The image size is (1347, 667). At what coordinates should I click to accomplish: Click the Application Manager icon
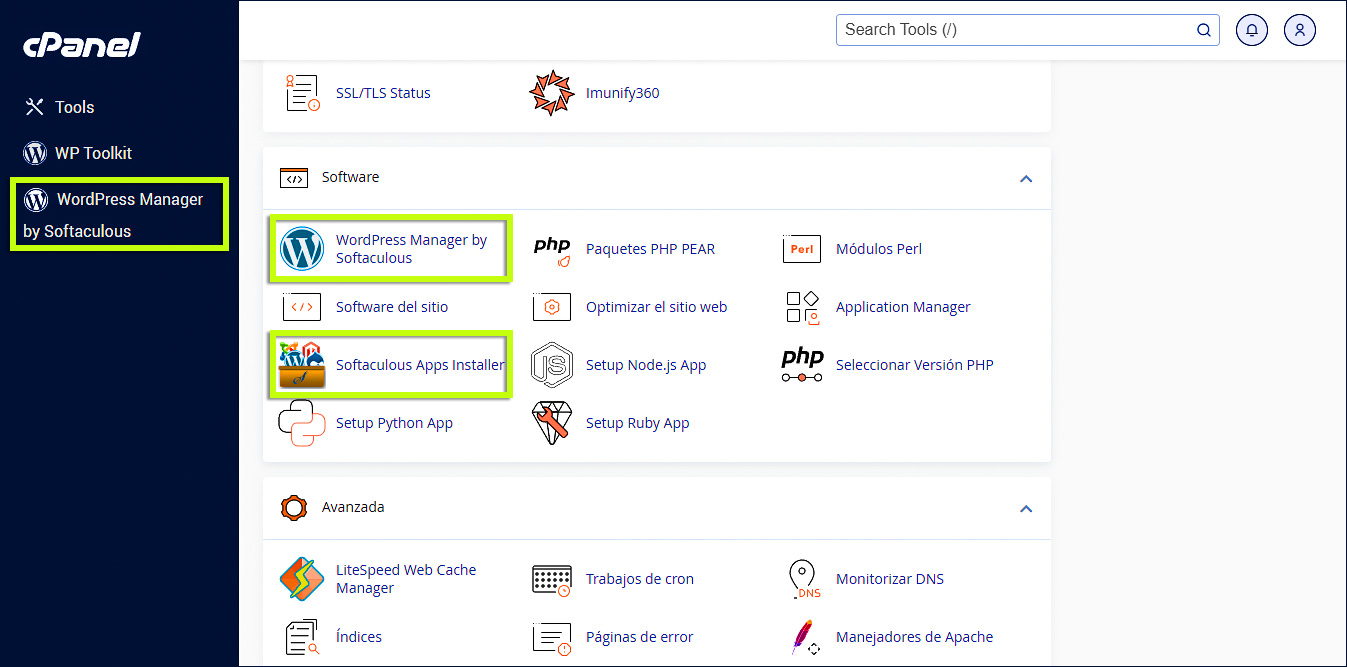pos(802,307)
